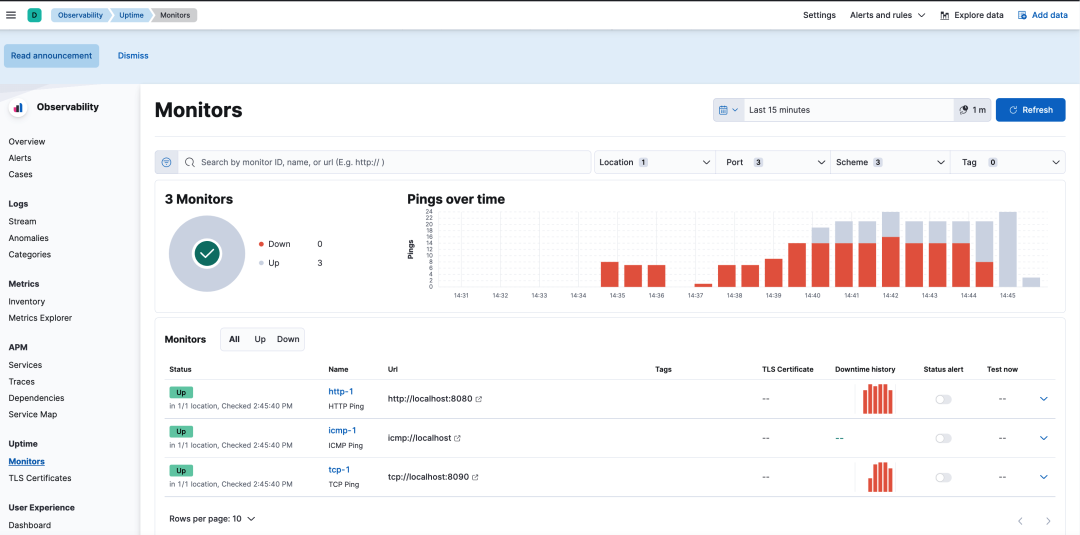
Task: Click the next page arrow in pagination
Action: click(1048, 521)
